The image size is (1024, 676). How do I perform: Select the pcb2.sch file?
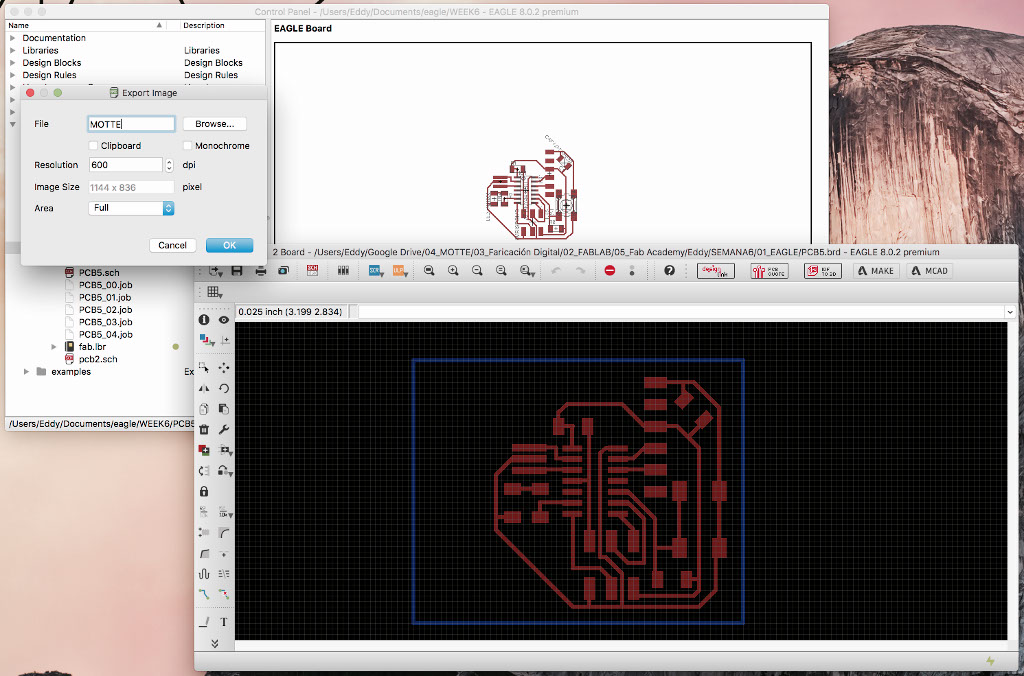point(98,359)
